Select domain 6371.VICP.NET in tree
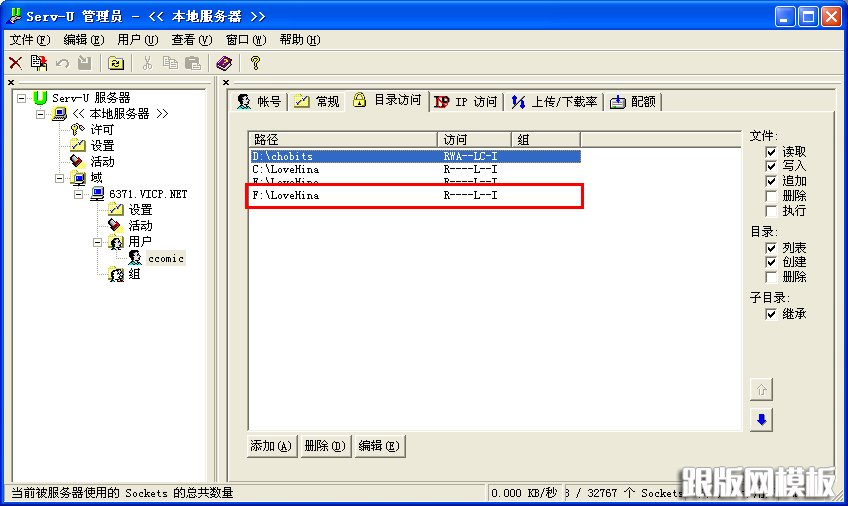848x506 pixels. point(148,194)
